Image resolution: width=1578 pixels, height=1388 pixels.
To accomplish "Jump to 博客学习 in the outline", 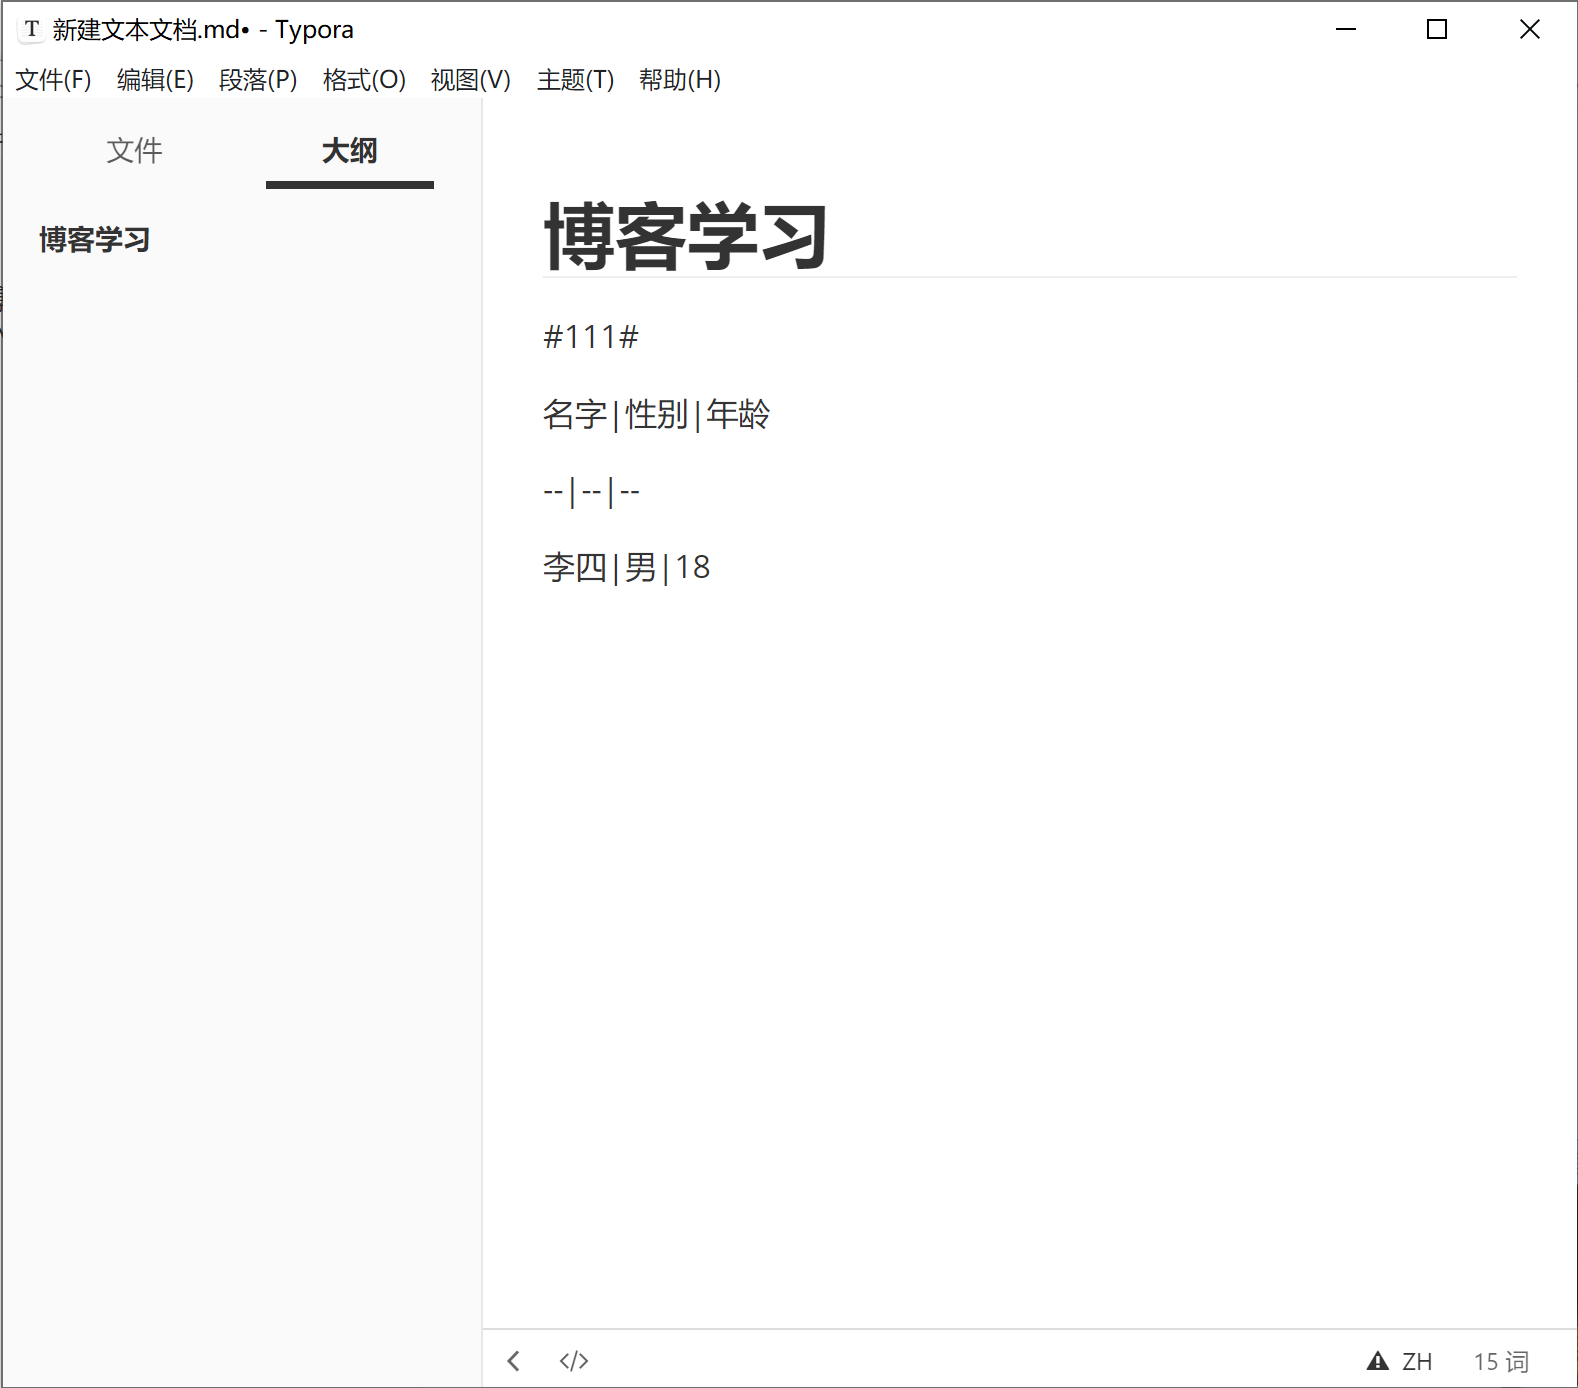I will tap(95, 240).
